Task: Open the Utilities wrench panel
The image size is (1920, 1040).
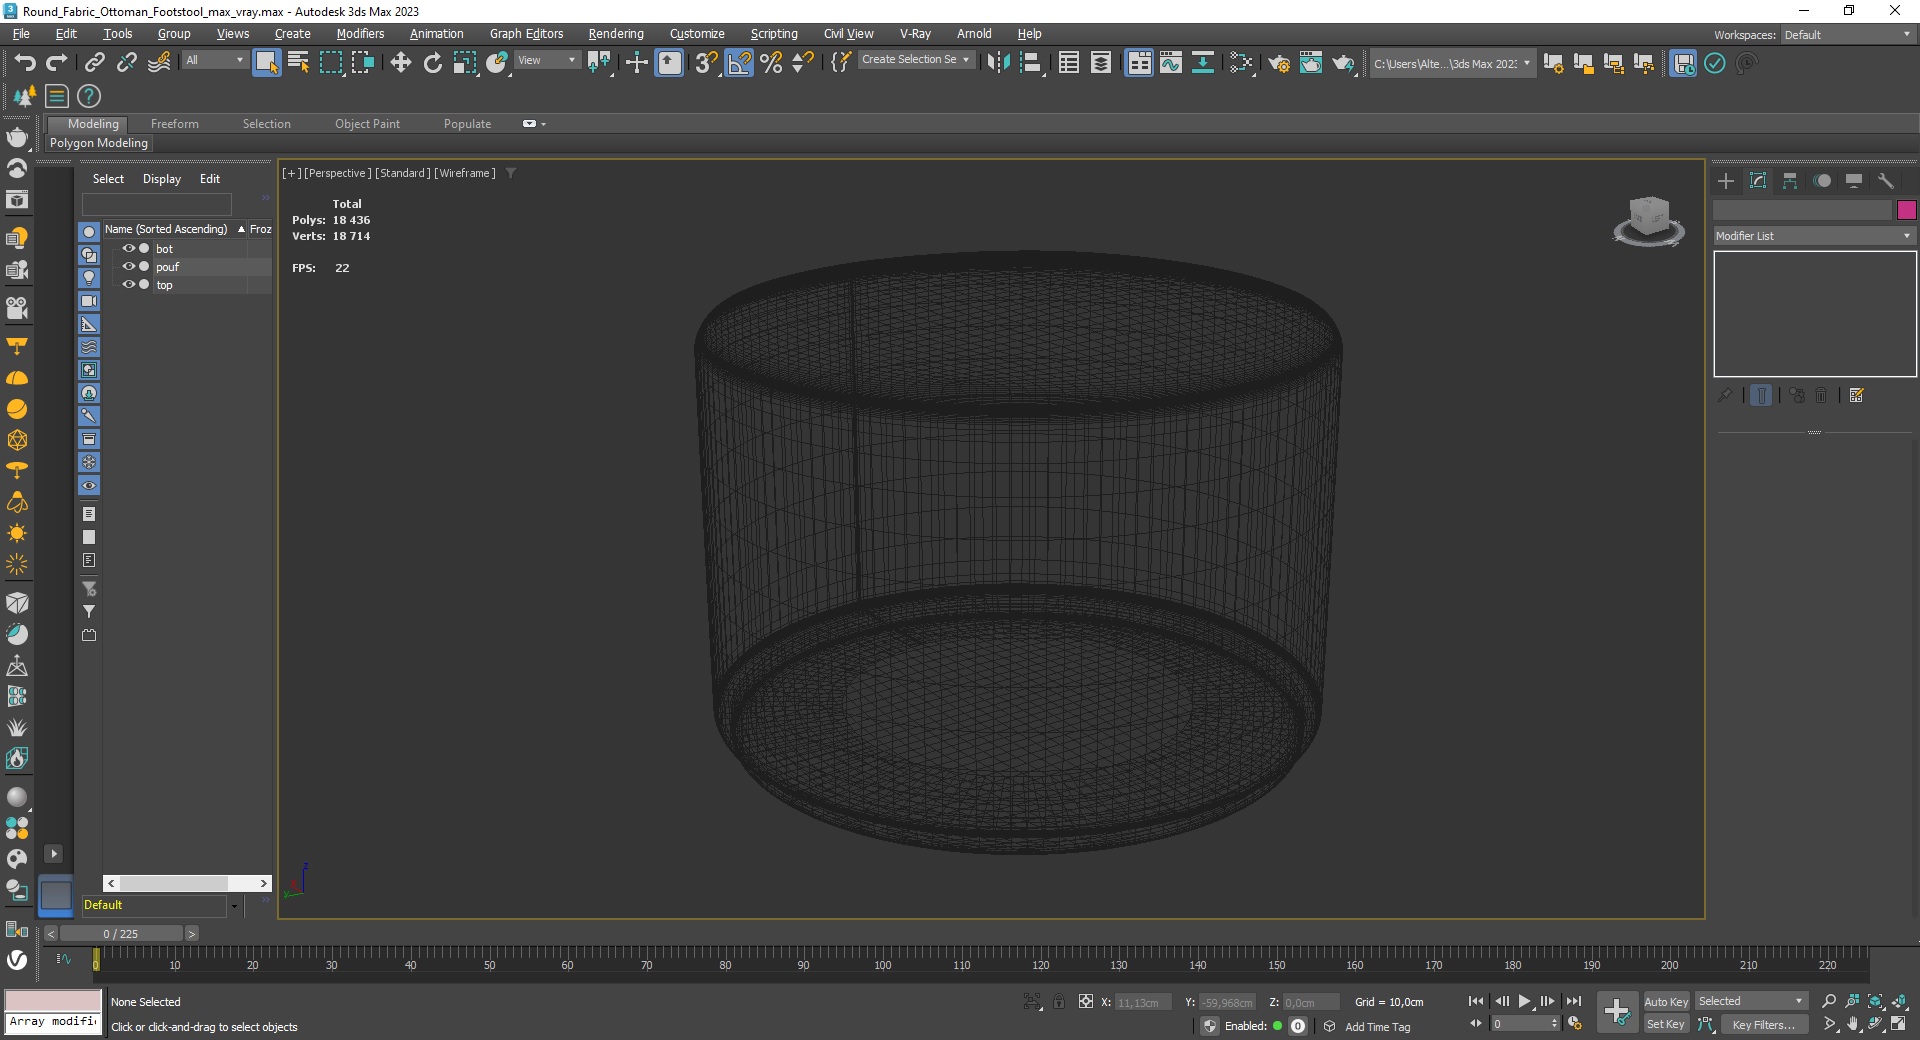Action: [x=1886, y=181]
